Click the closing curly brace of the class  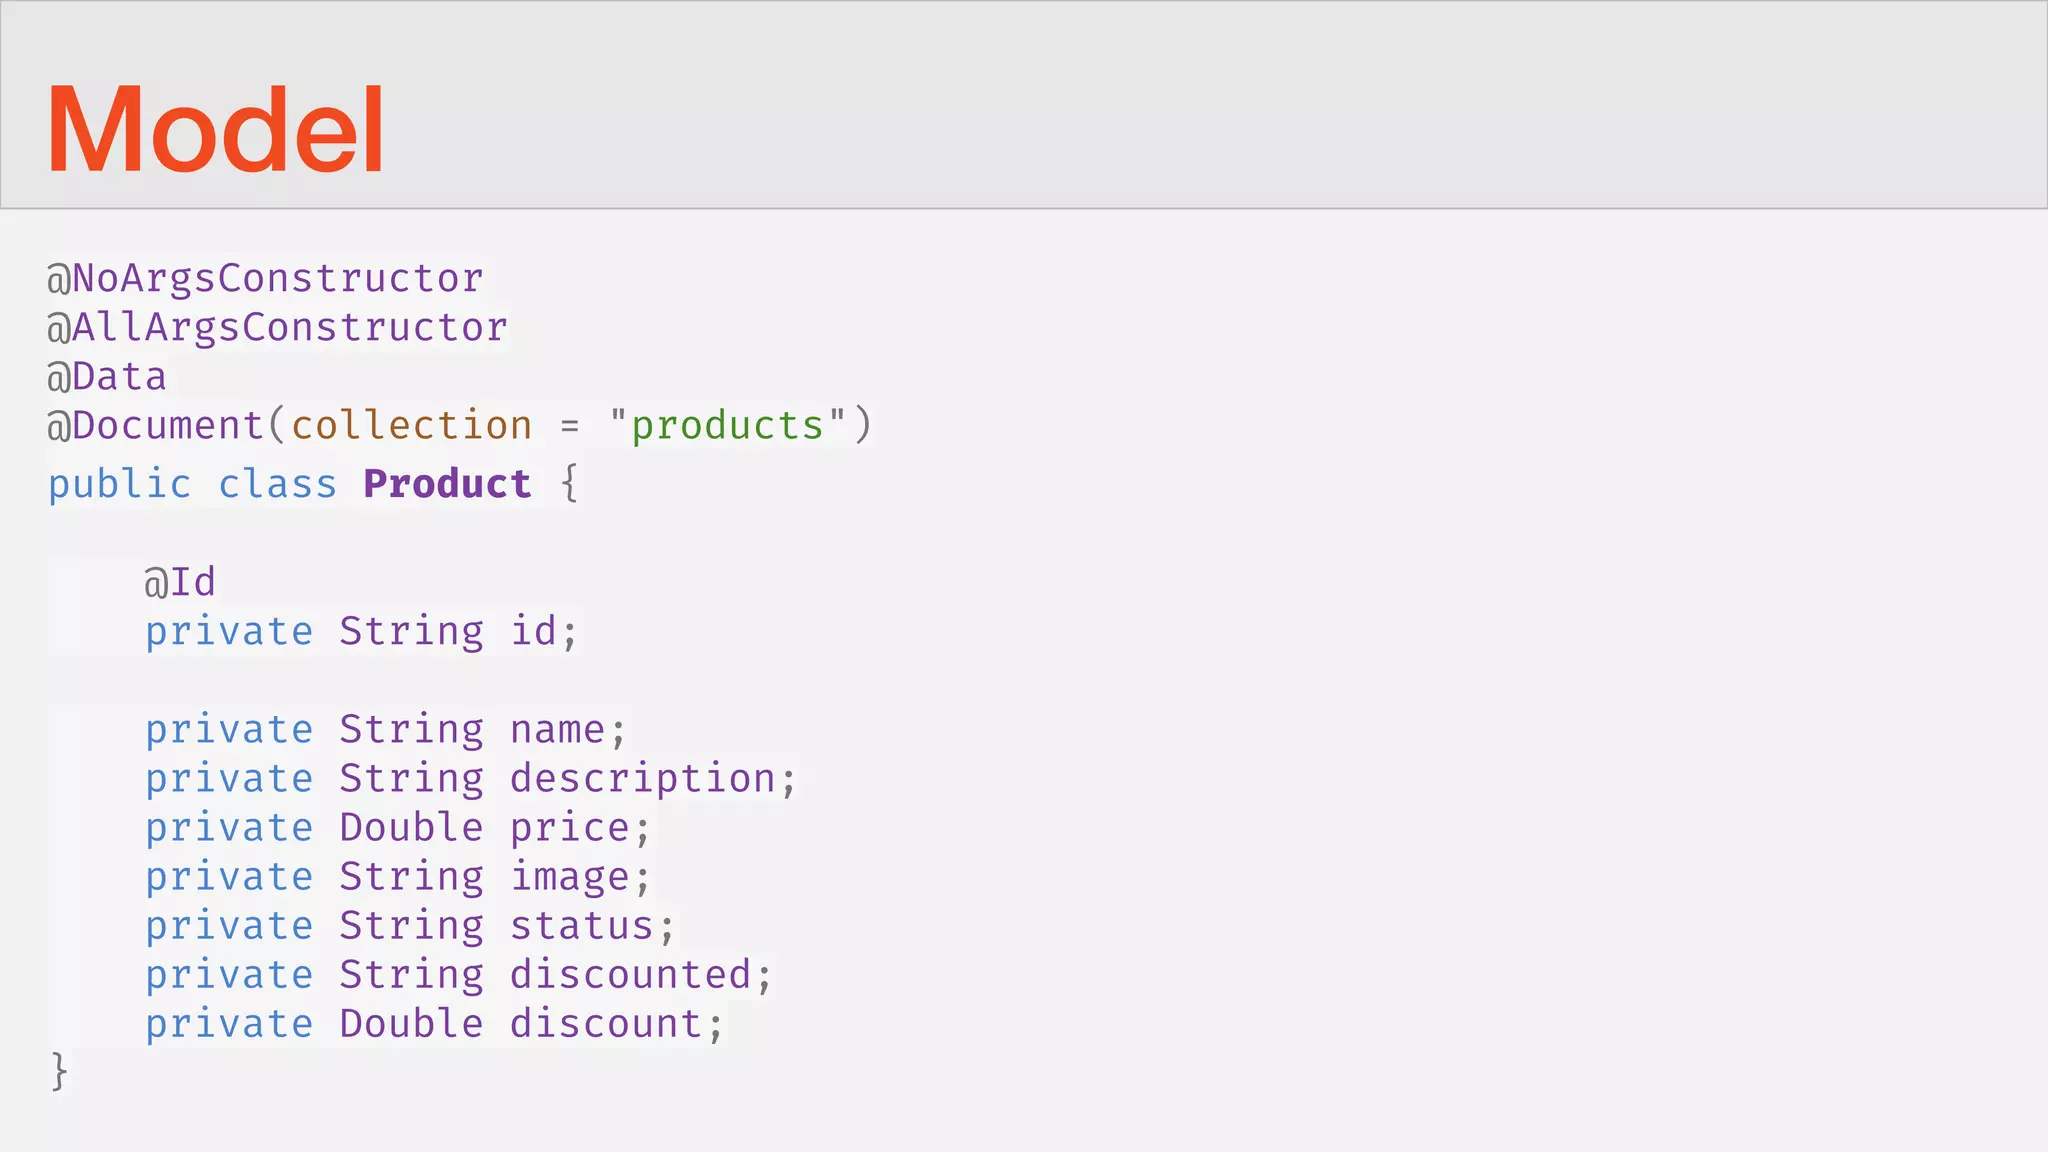(x=59, y=1072)
